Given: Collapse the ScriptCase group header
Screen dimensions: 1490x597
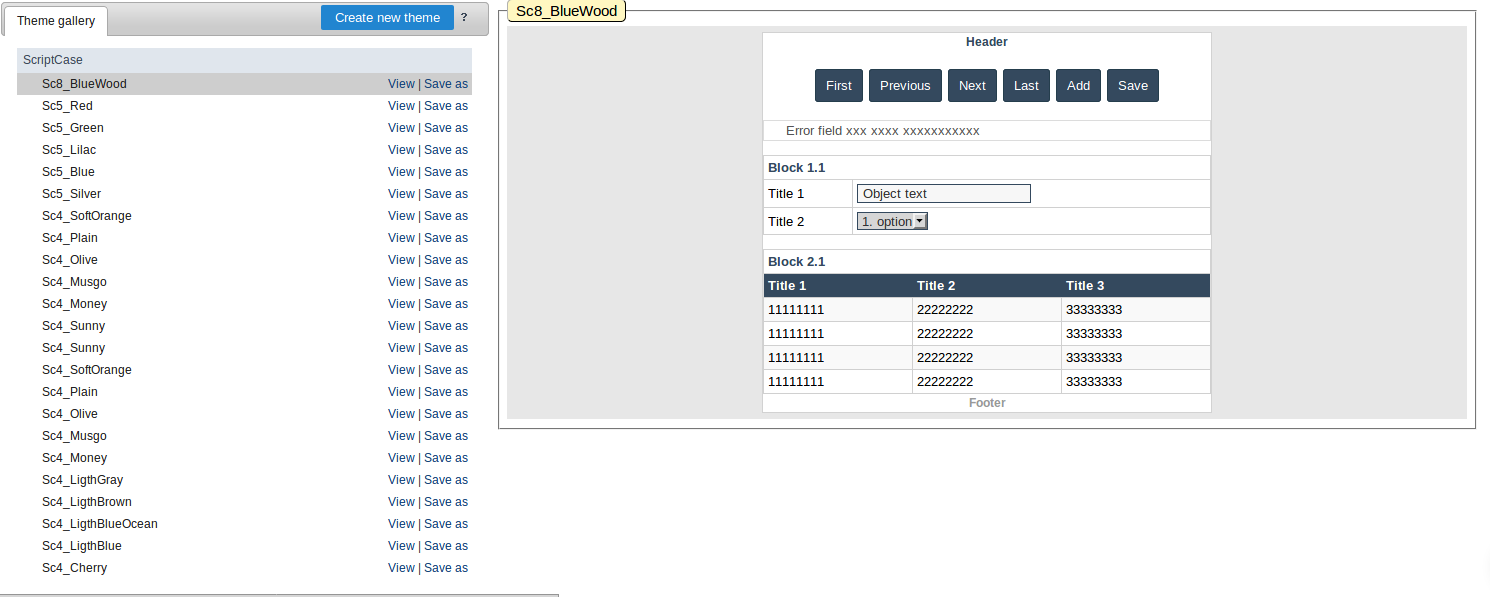Looking at the screenshot, I should pyautogui.click(x=53, y=60).
